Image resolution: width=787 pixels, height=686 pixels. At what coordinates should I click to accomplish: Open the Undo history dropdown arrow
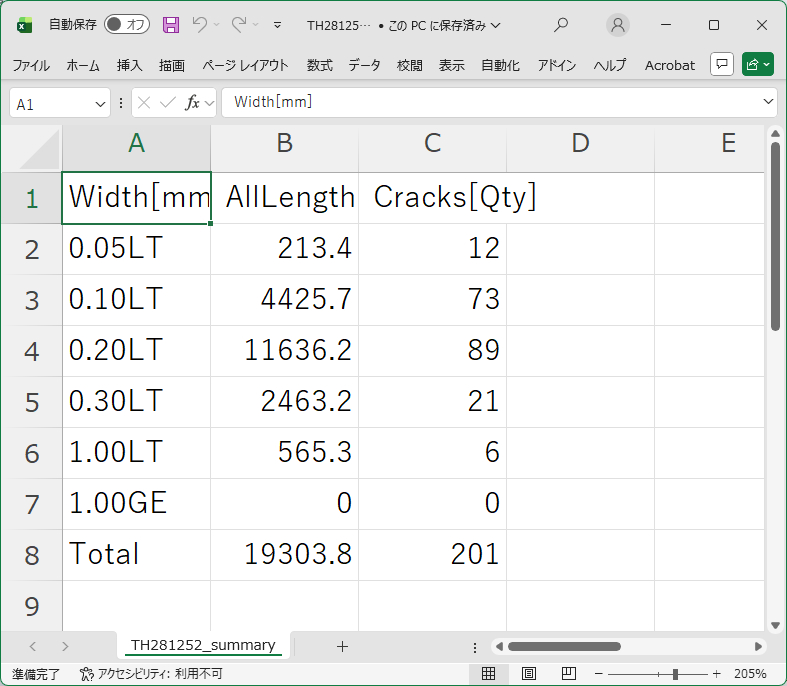click(x=216, y=25)
